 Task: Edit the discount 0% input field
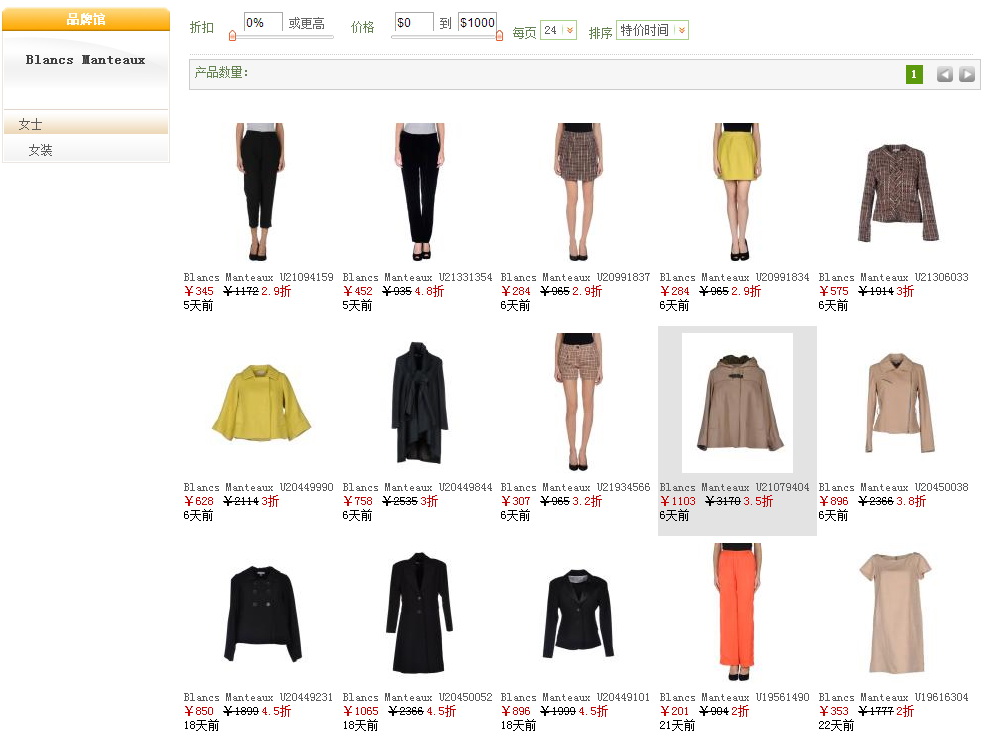(x=263, y=23)
